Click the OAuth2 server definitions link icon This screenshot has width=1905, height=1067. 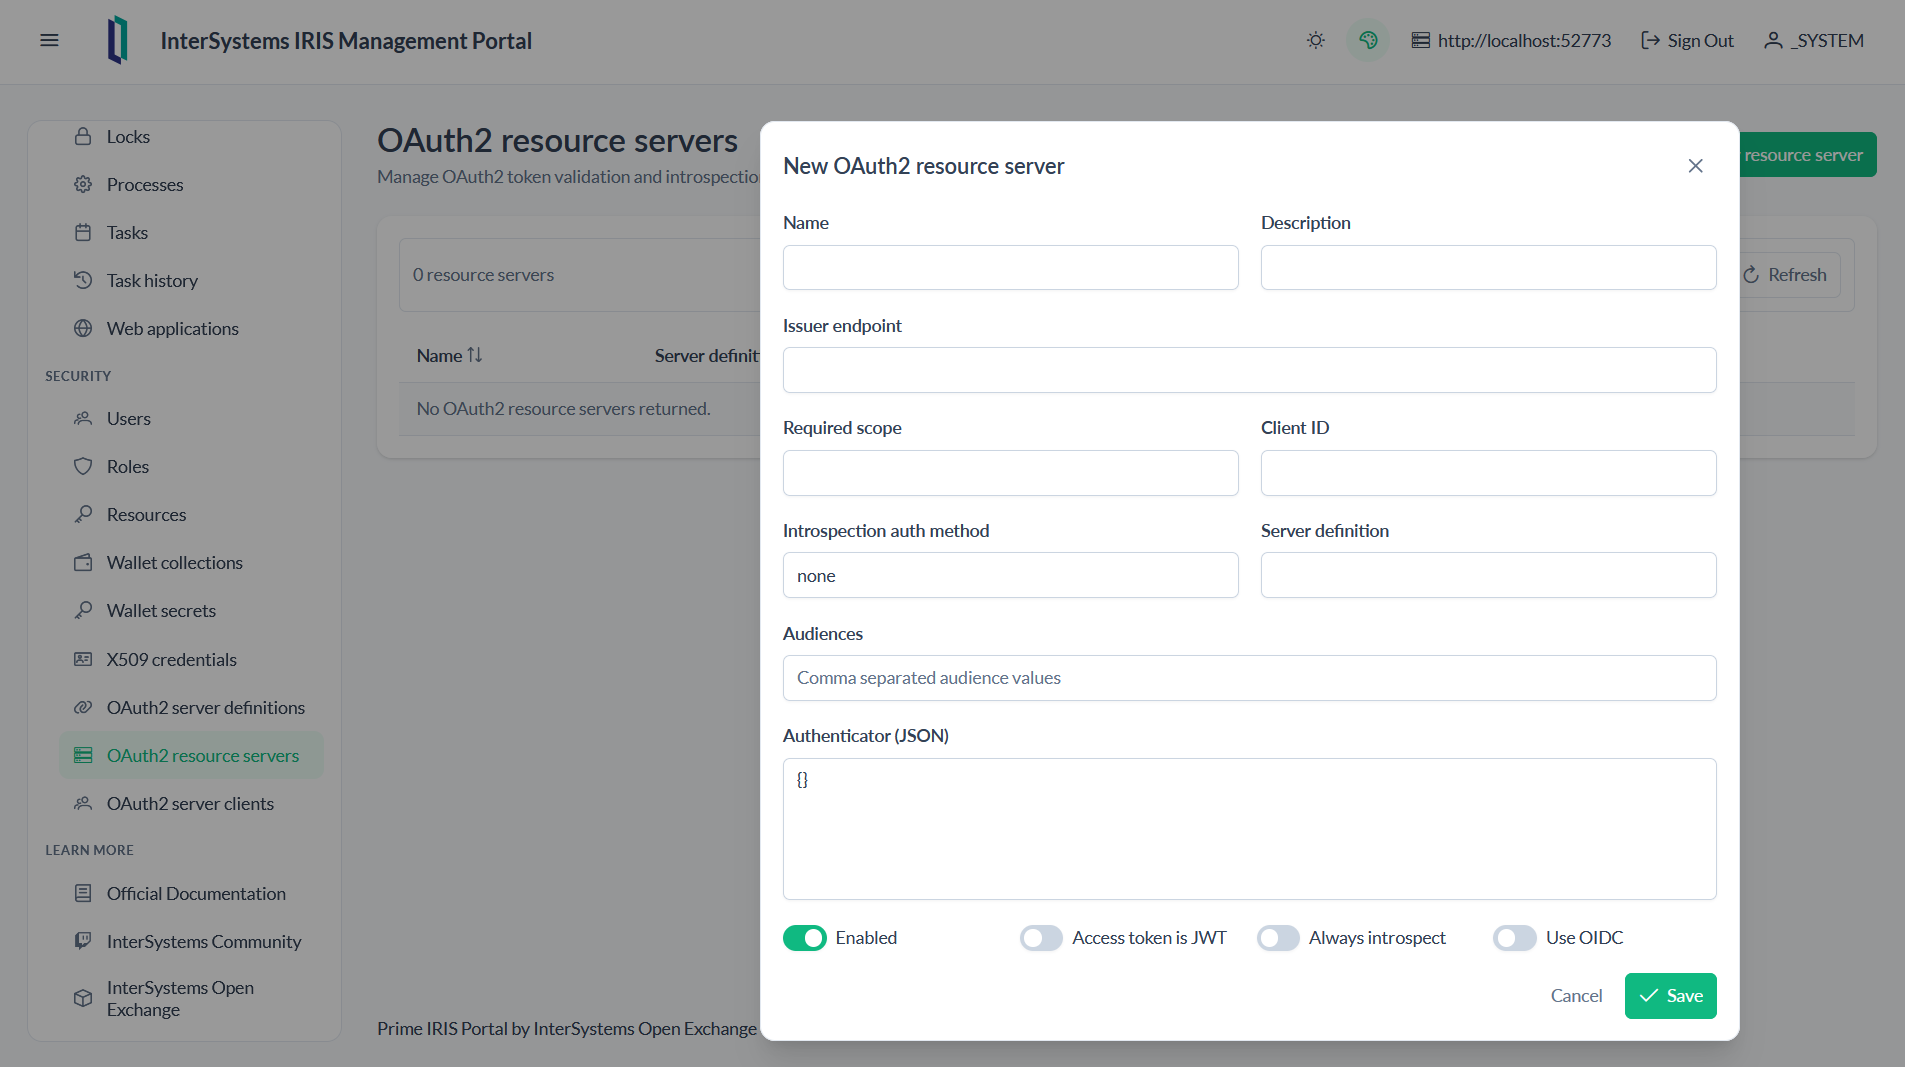(x=83, y=707)
